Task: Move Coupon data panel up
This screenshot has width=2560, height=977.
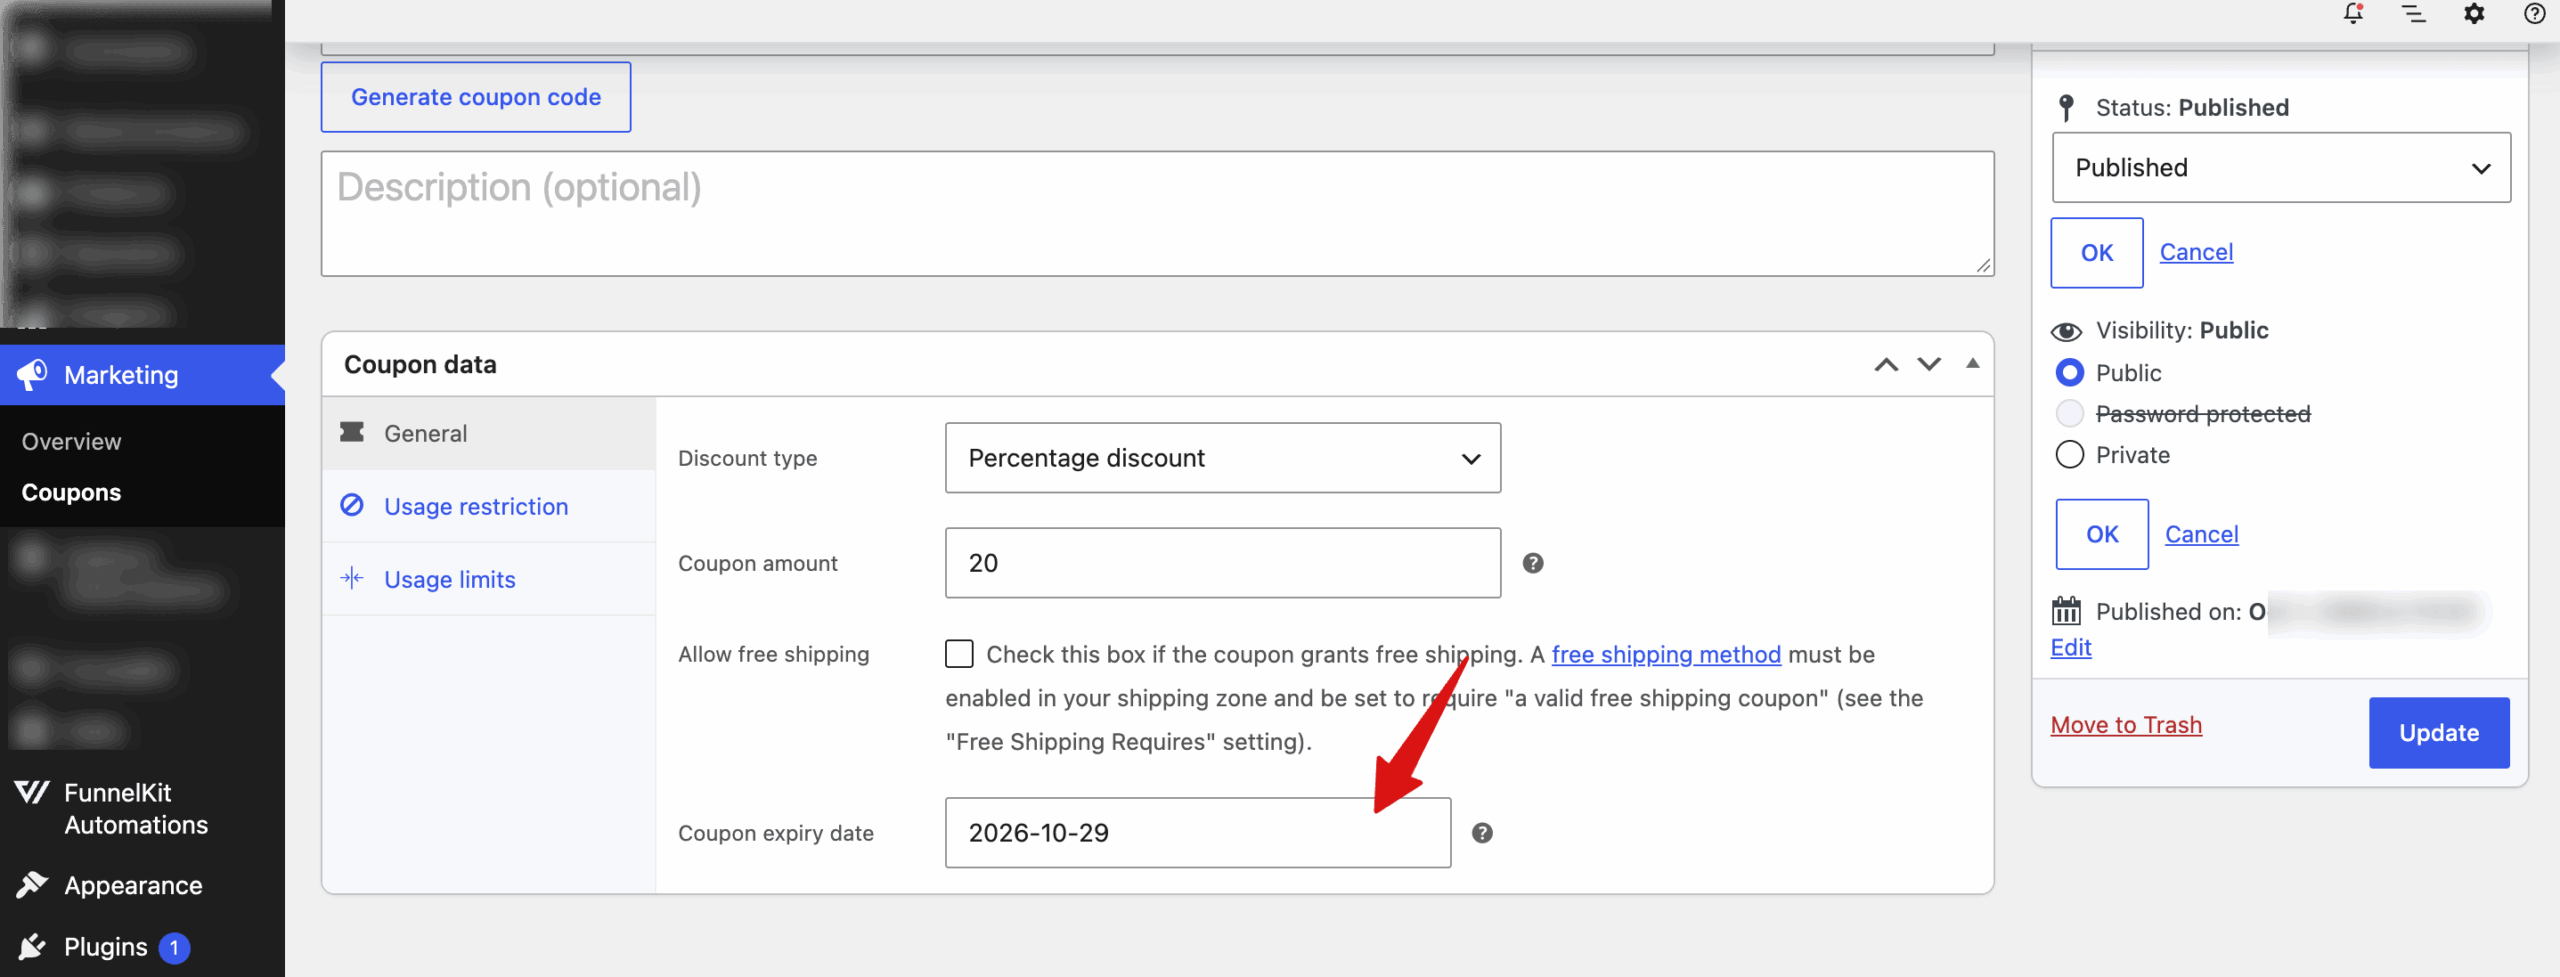Action: pos(1886,365)
